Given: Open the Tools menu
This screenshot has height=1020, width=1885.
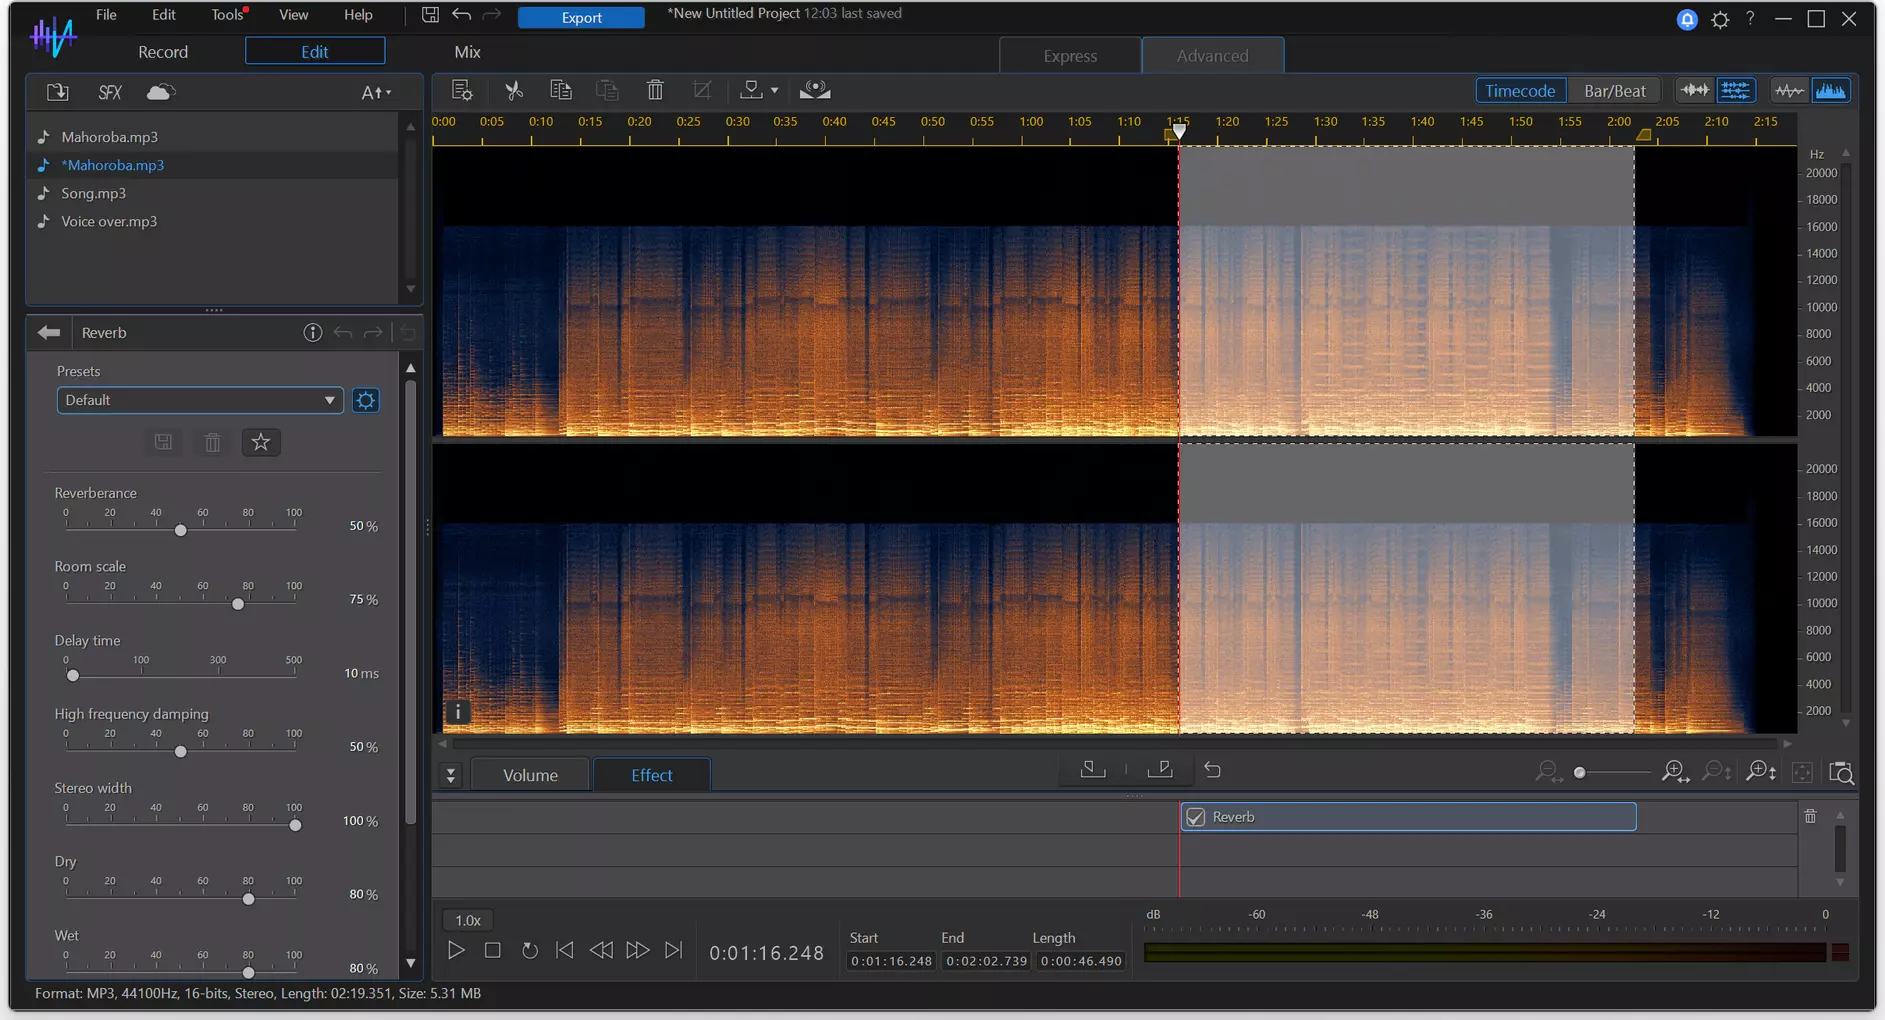Looking at the screenshot, I should click(x=227, y=15).
